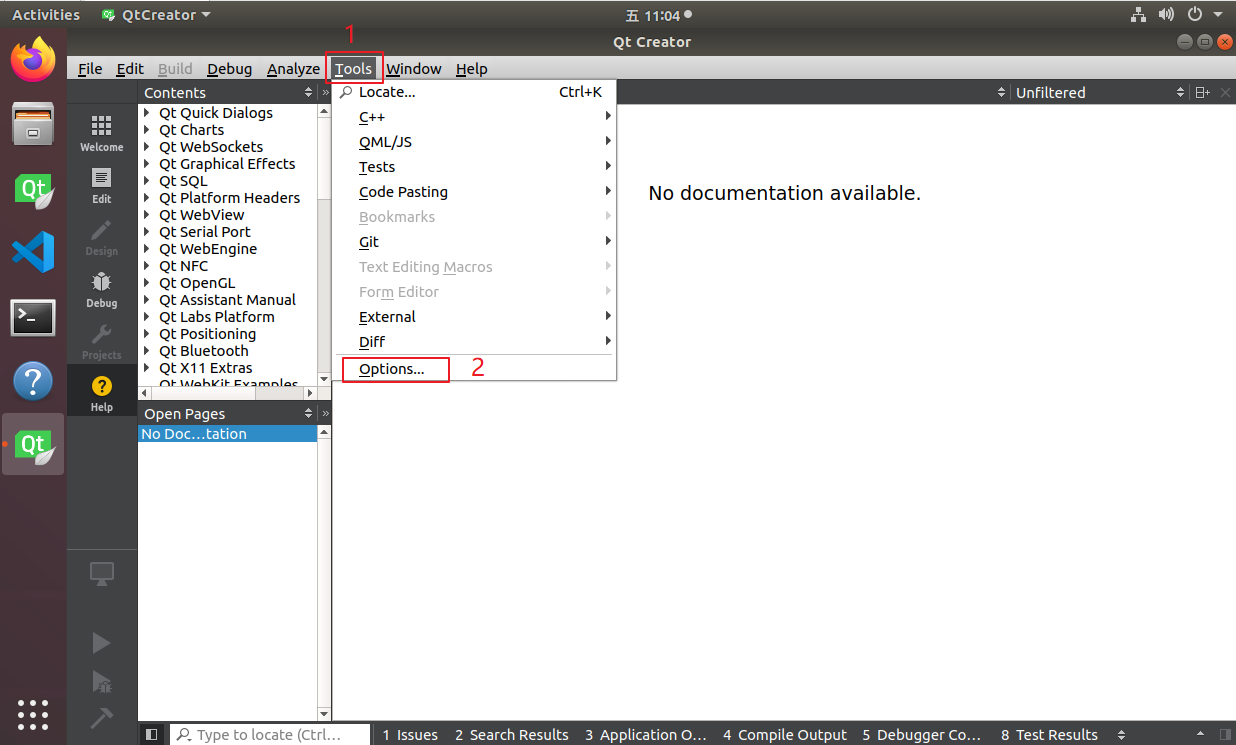This screenshot has height=745, width=1236.
Task: Open the 2 Search Results pane
Action: tap(512, 735)
